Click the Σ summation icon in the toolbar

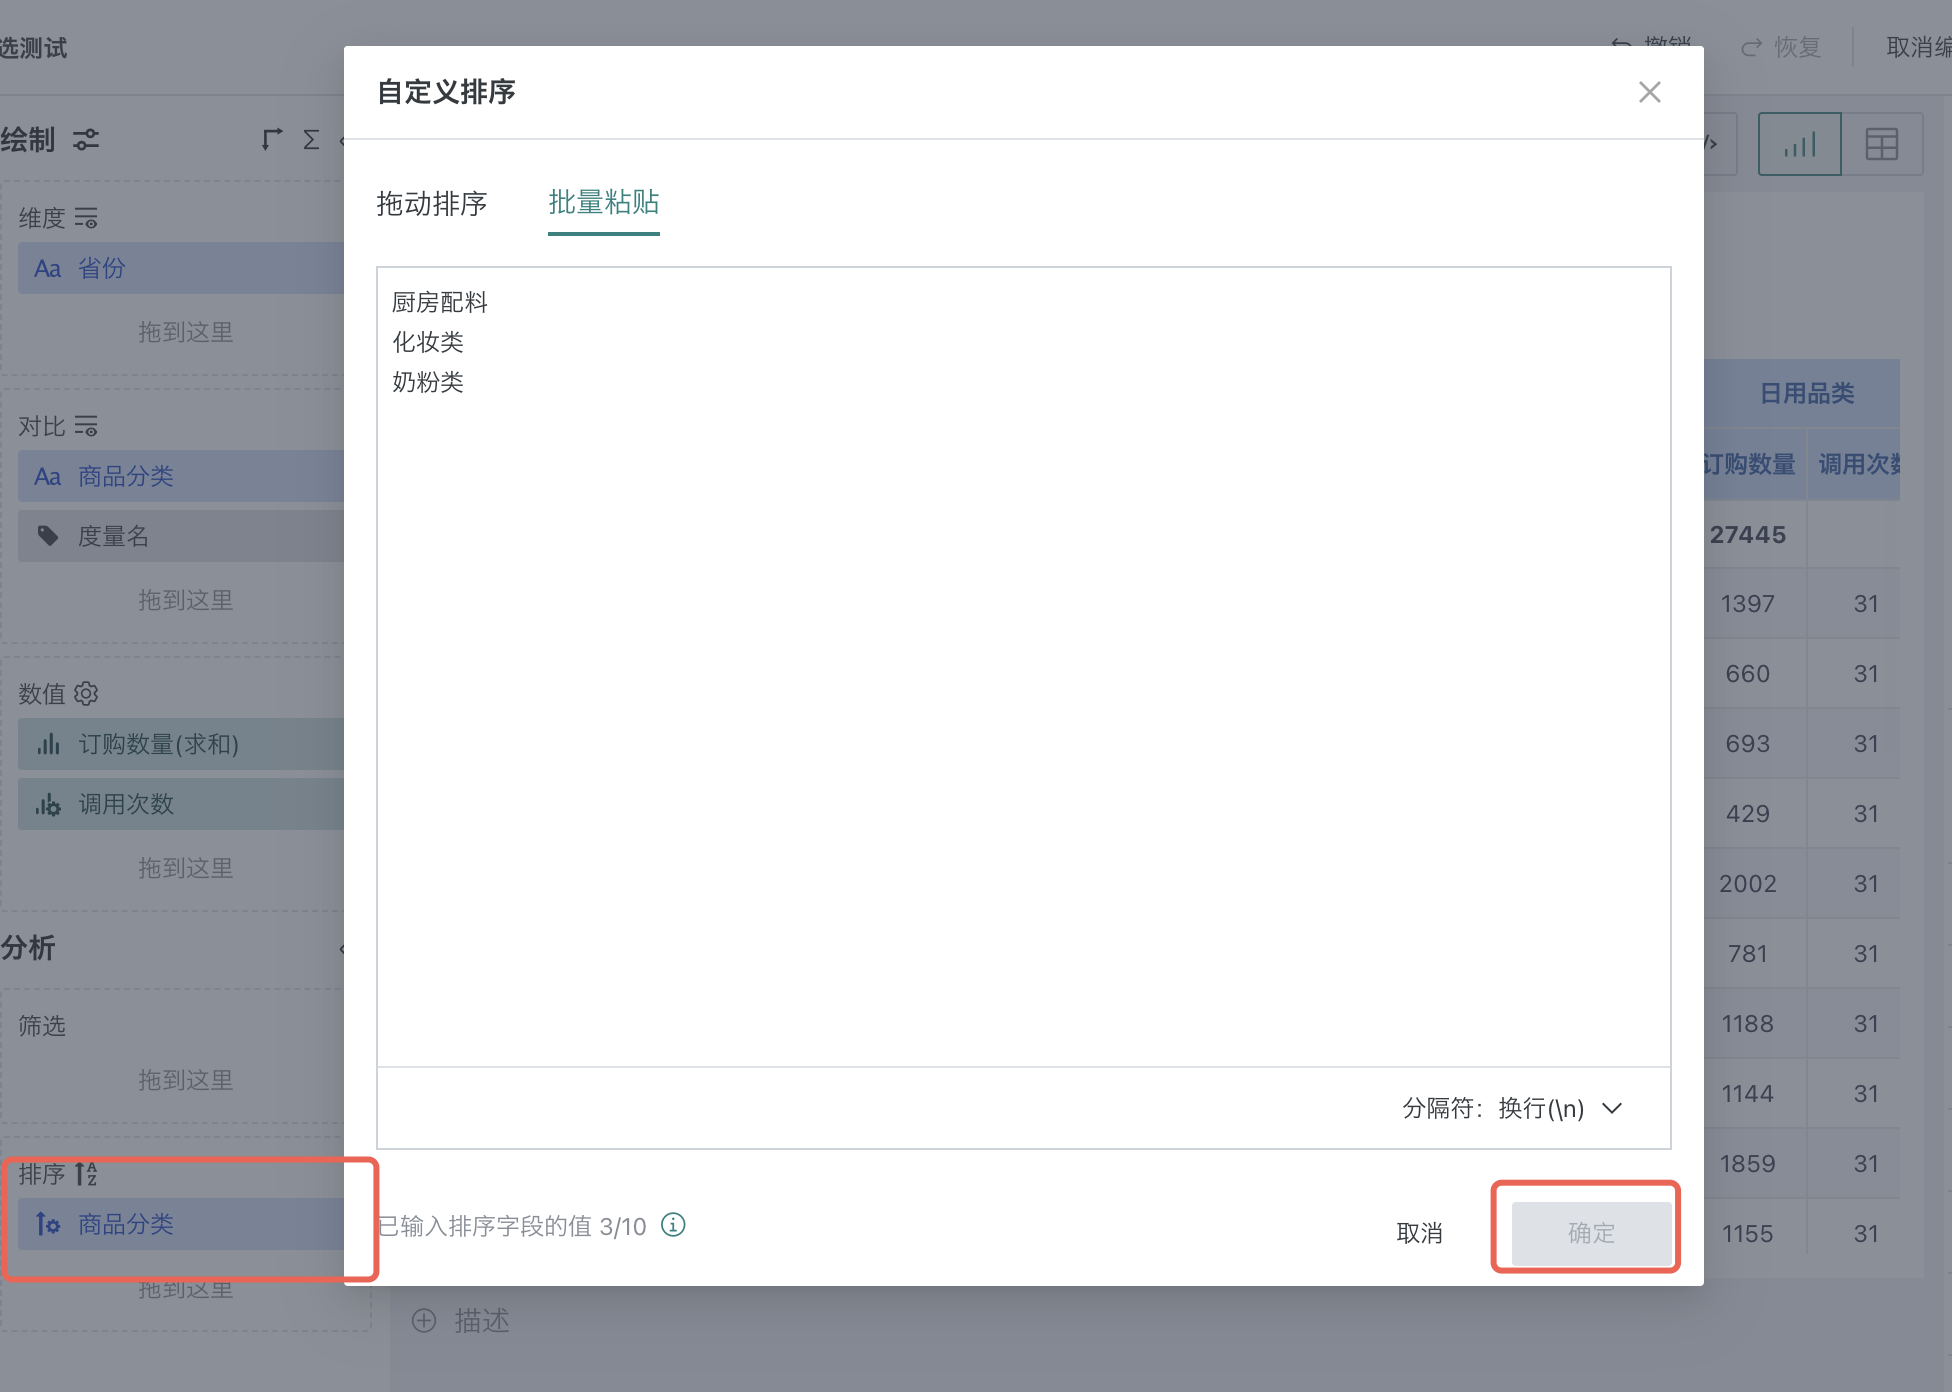click(311, 140)
